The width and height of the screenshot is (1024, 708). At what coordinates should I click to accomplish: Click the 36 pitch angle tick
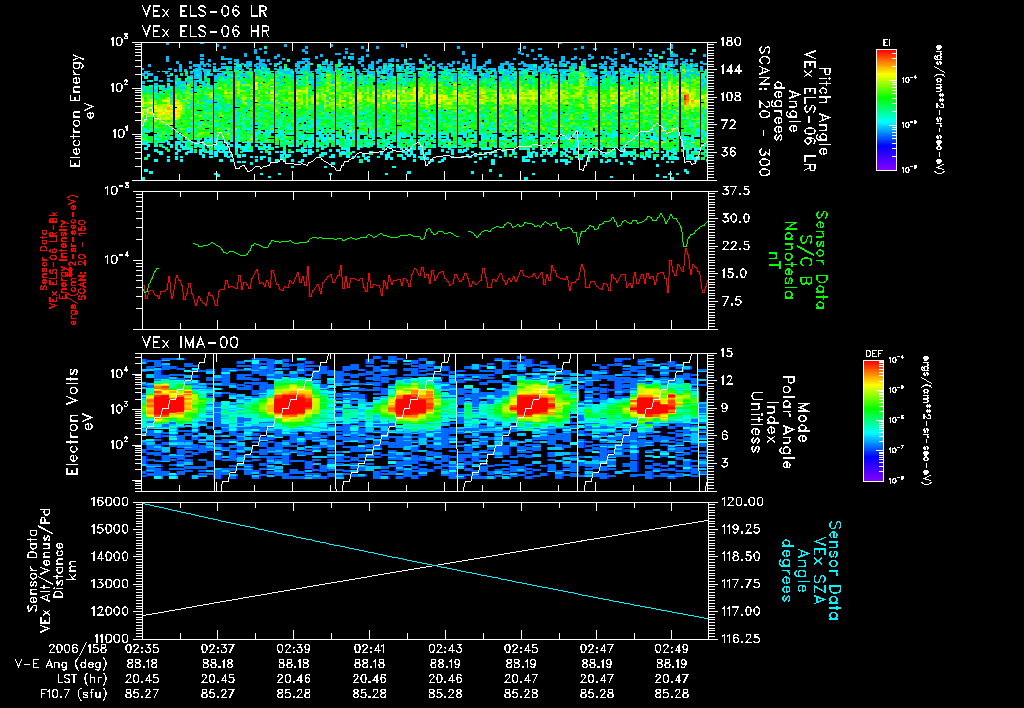pyautogui.click(x=728, y=152)
